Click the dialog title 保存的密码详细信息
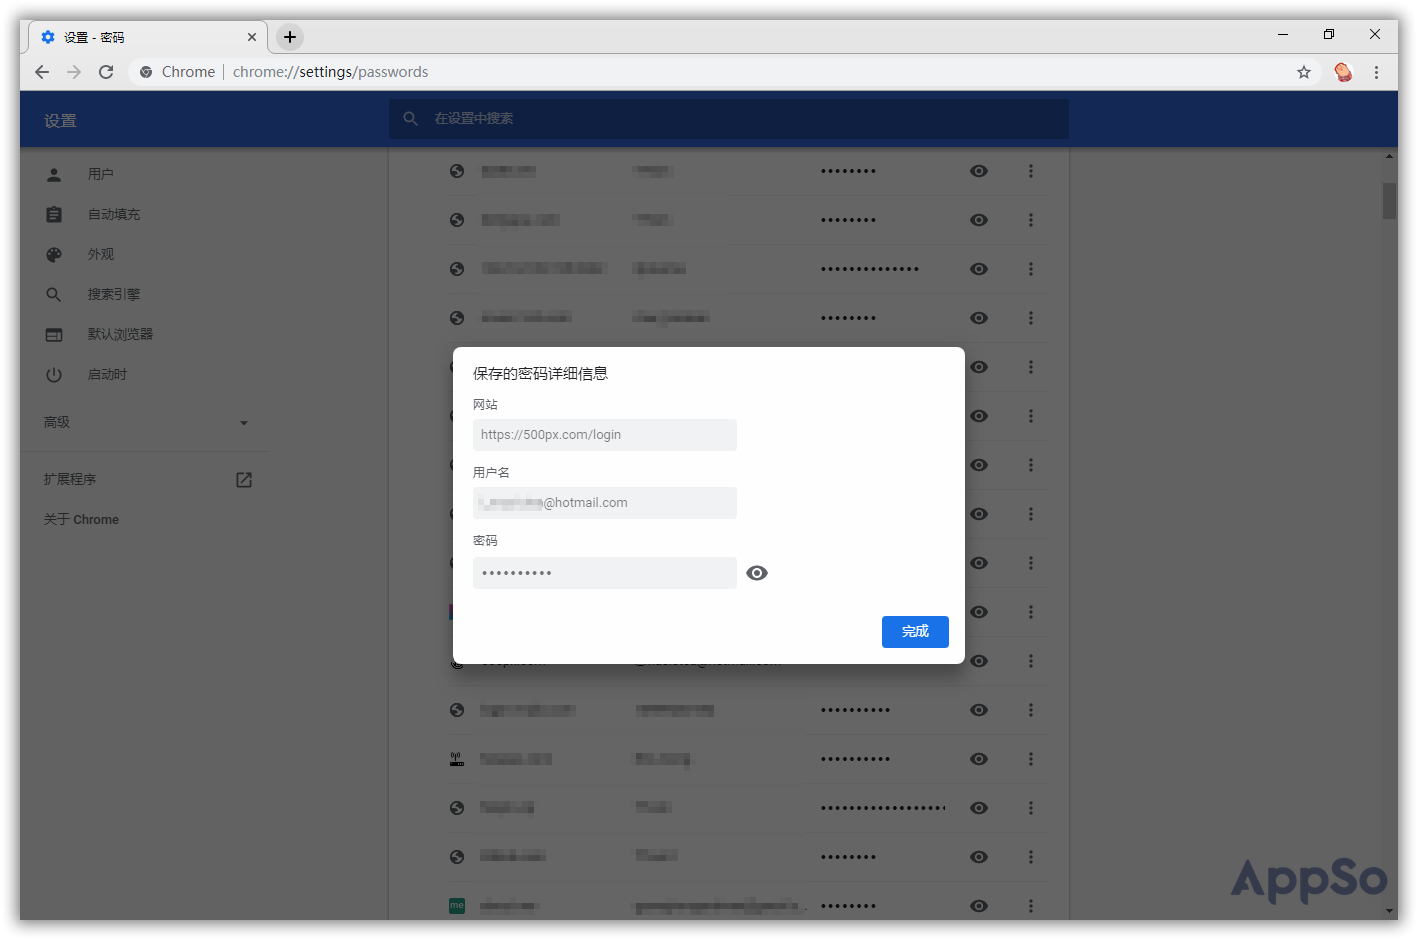Viewport: 1418px width, 940px height. [540, 374]
